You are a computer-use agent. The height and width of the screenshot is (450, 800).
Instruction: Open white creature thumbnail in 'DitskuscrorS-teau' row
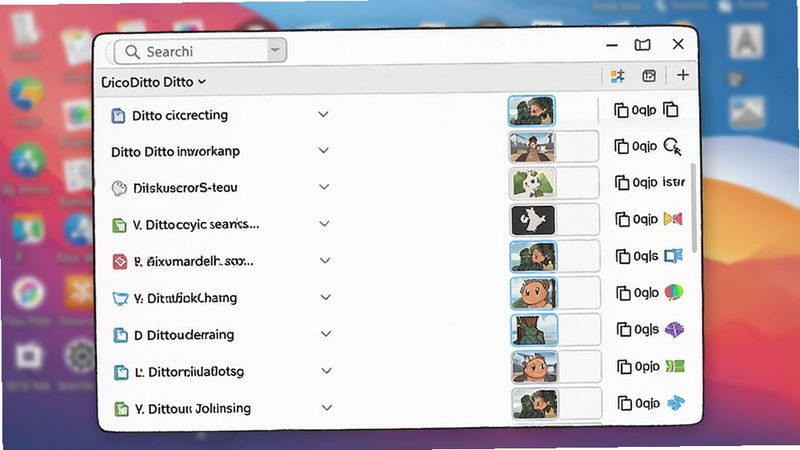(532, 184)
